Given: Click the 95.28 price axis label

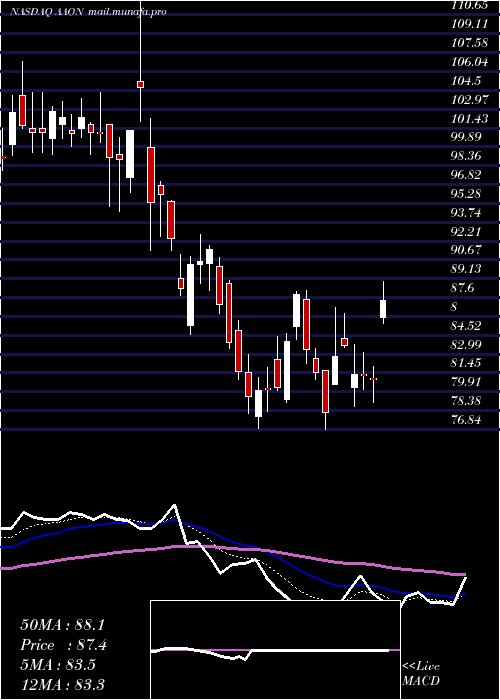Looking at the screenshot, I should point(468,194).
